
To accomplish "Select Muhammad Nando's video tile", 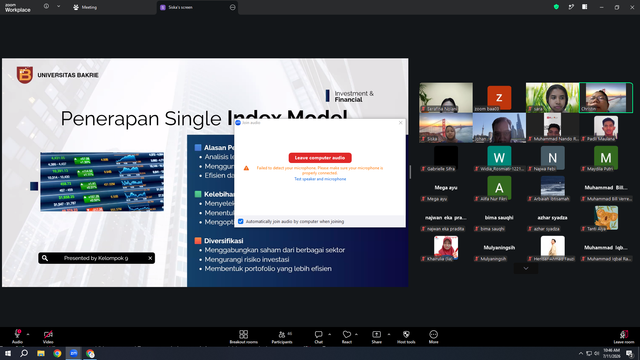I will point(552,128).
